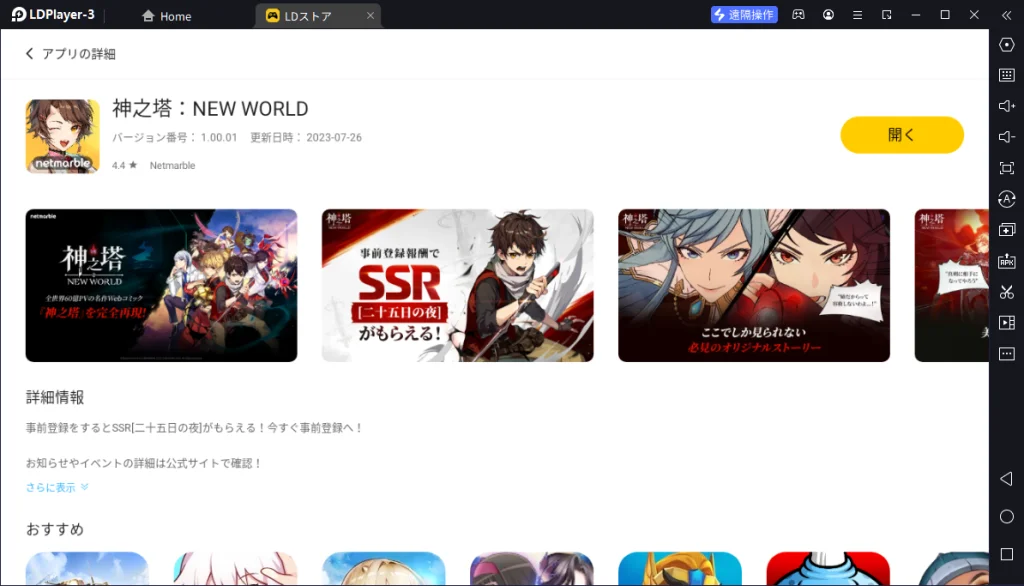Open the recommended app with yellow robot icon

680,568
